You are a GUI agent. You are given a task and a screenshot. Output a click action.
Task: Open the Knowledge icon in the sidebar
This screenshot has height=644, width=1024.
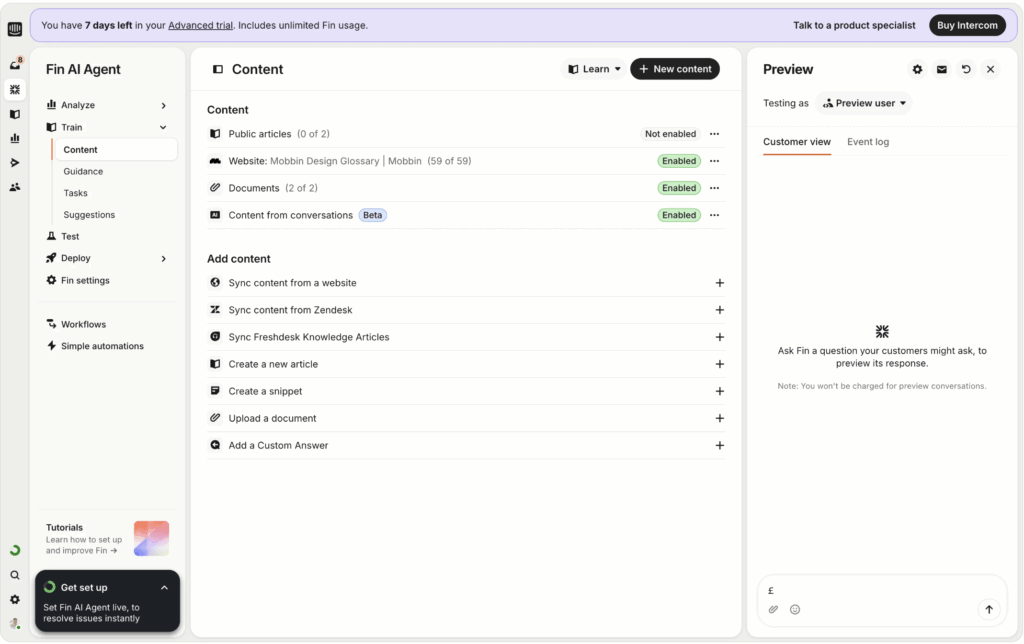pos(14,113)
